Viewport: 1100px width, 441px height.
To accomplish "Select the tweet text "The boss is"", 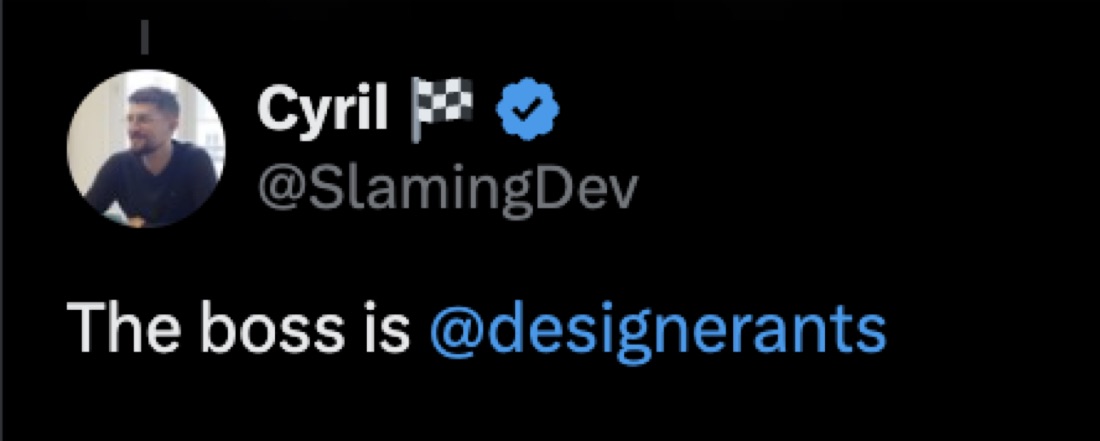I will pyautogui.click(x=238, y=327).
